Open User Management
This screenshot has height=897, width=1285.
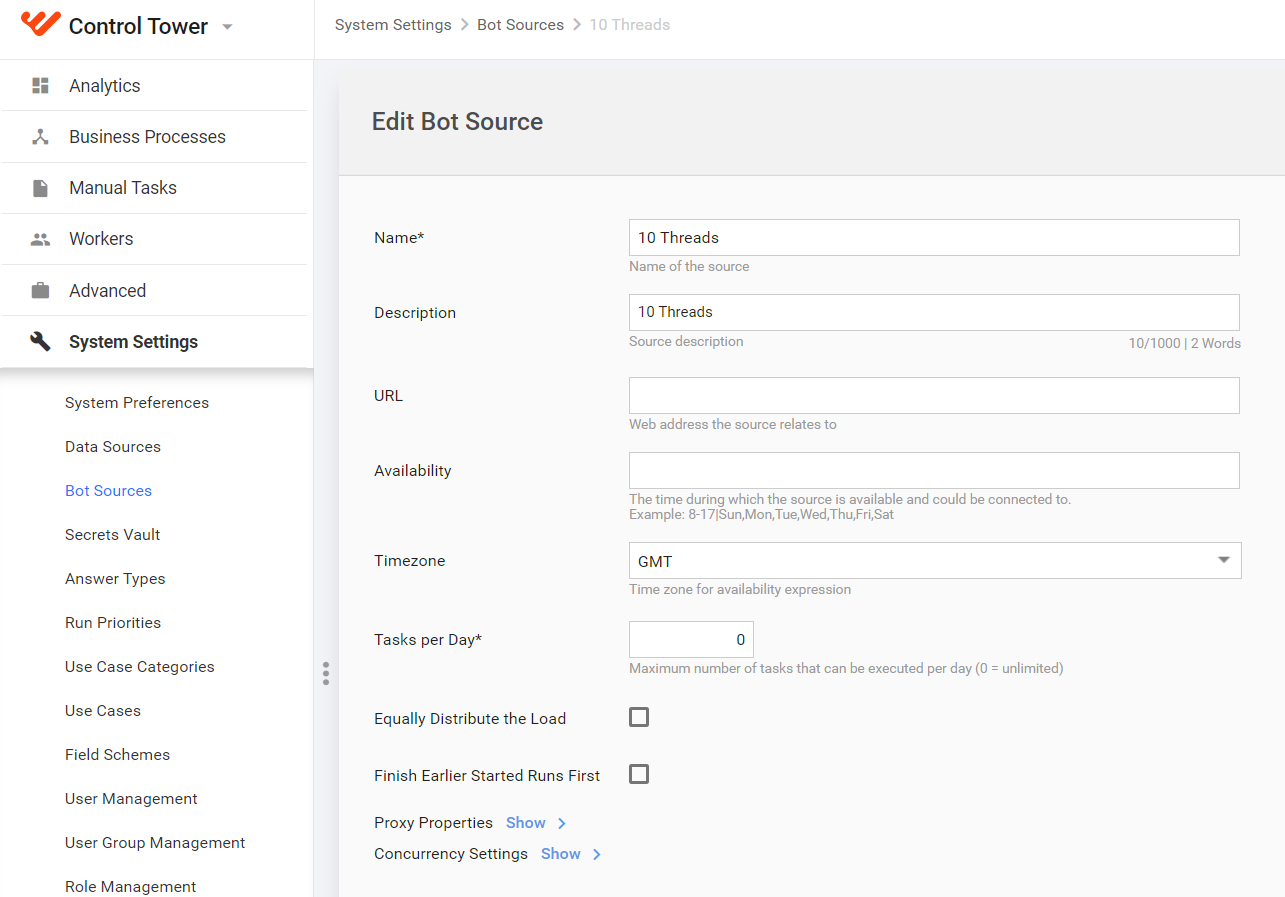(x=131, y=799)
